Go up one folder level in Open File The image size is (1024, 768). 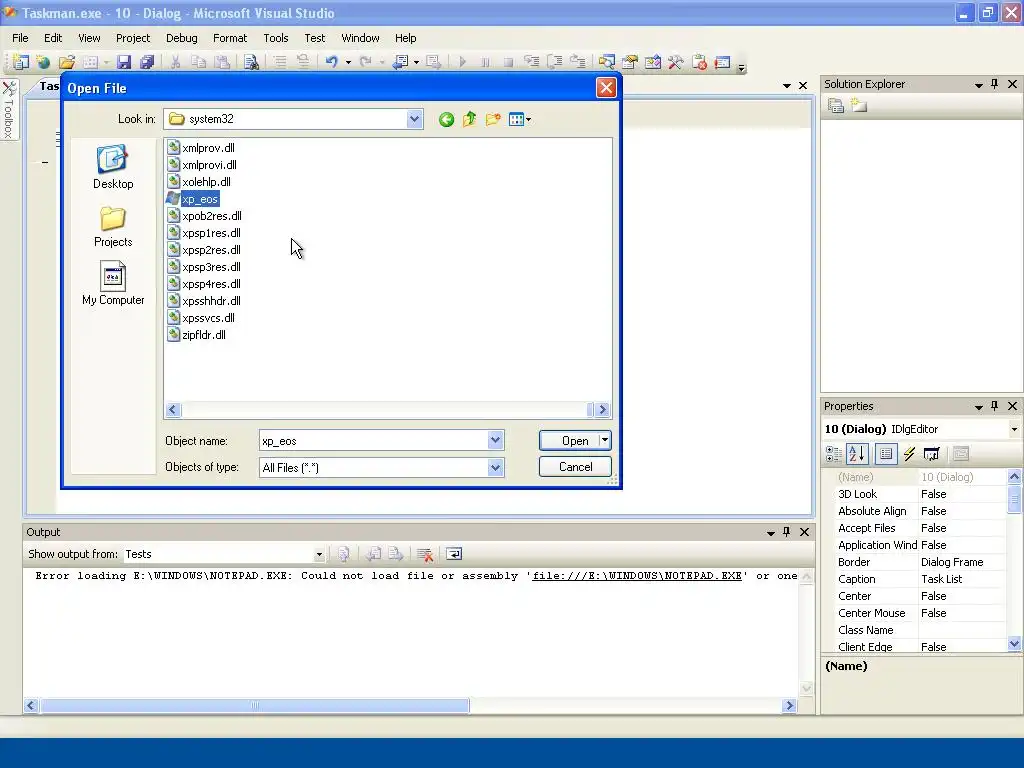tap(470, 119)
